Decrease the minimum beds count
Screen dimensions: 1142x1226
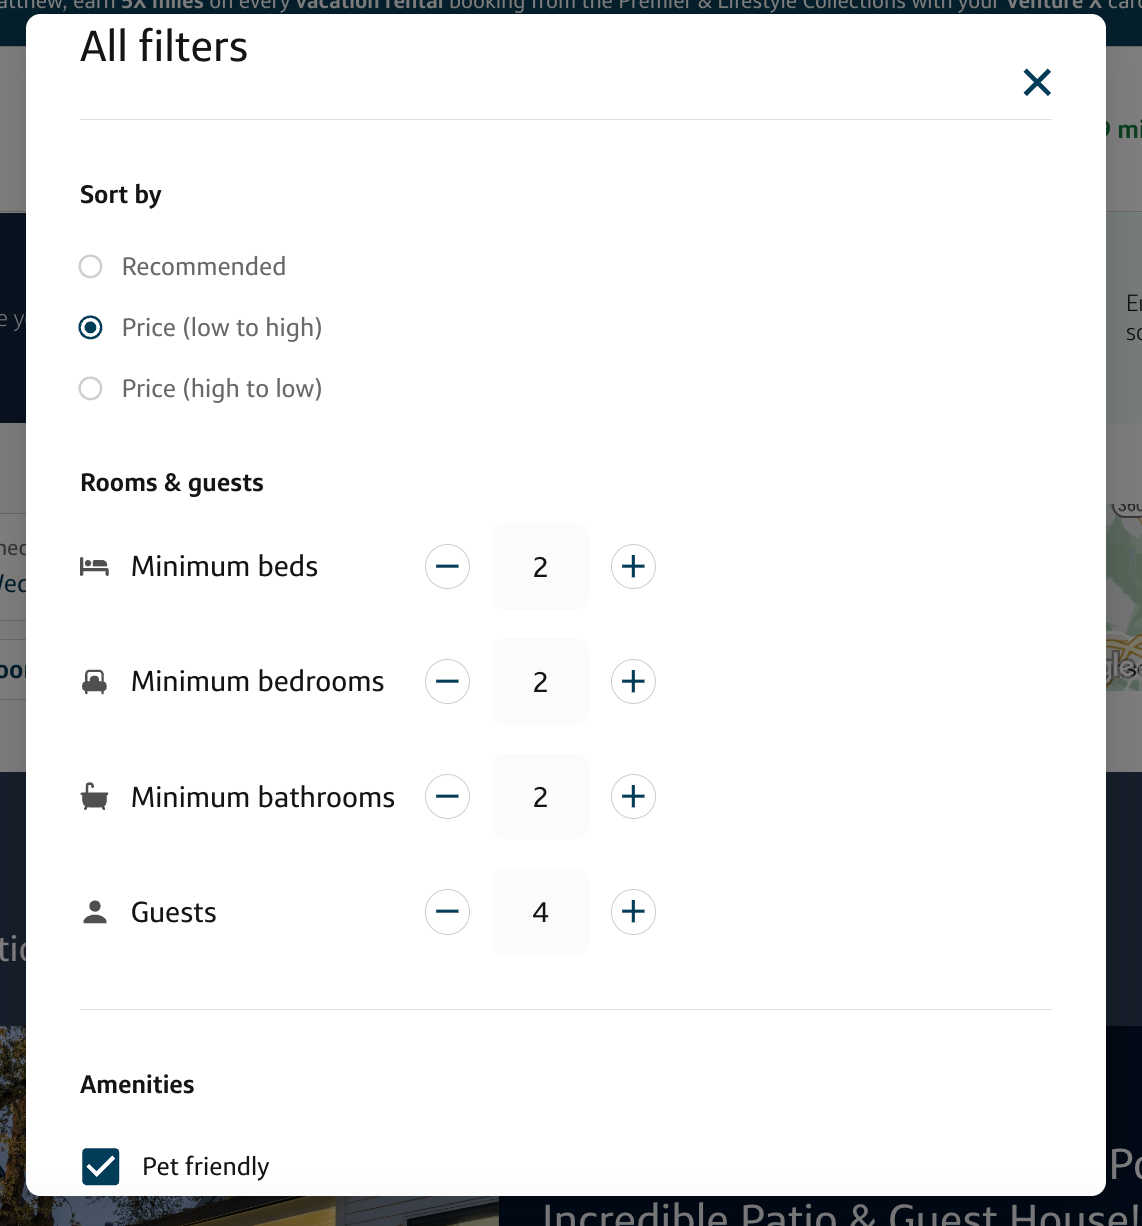(x=447, y=567)
